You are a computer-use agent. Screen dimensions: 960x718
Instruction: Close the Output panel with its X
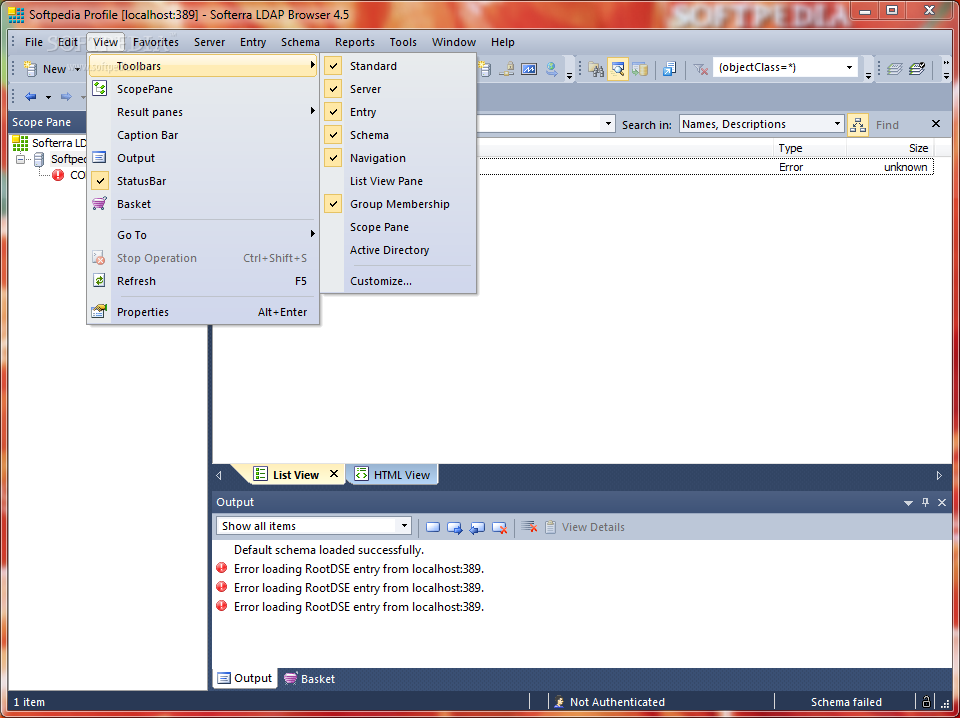click(942, 503)
